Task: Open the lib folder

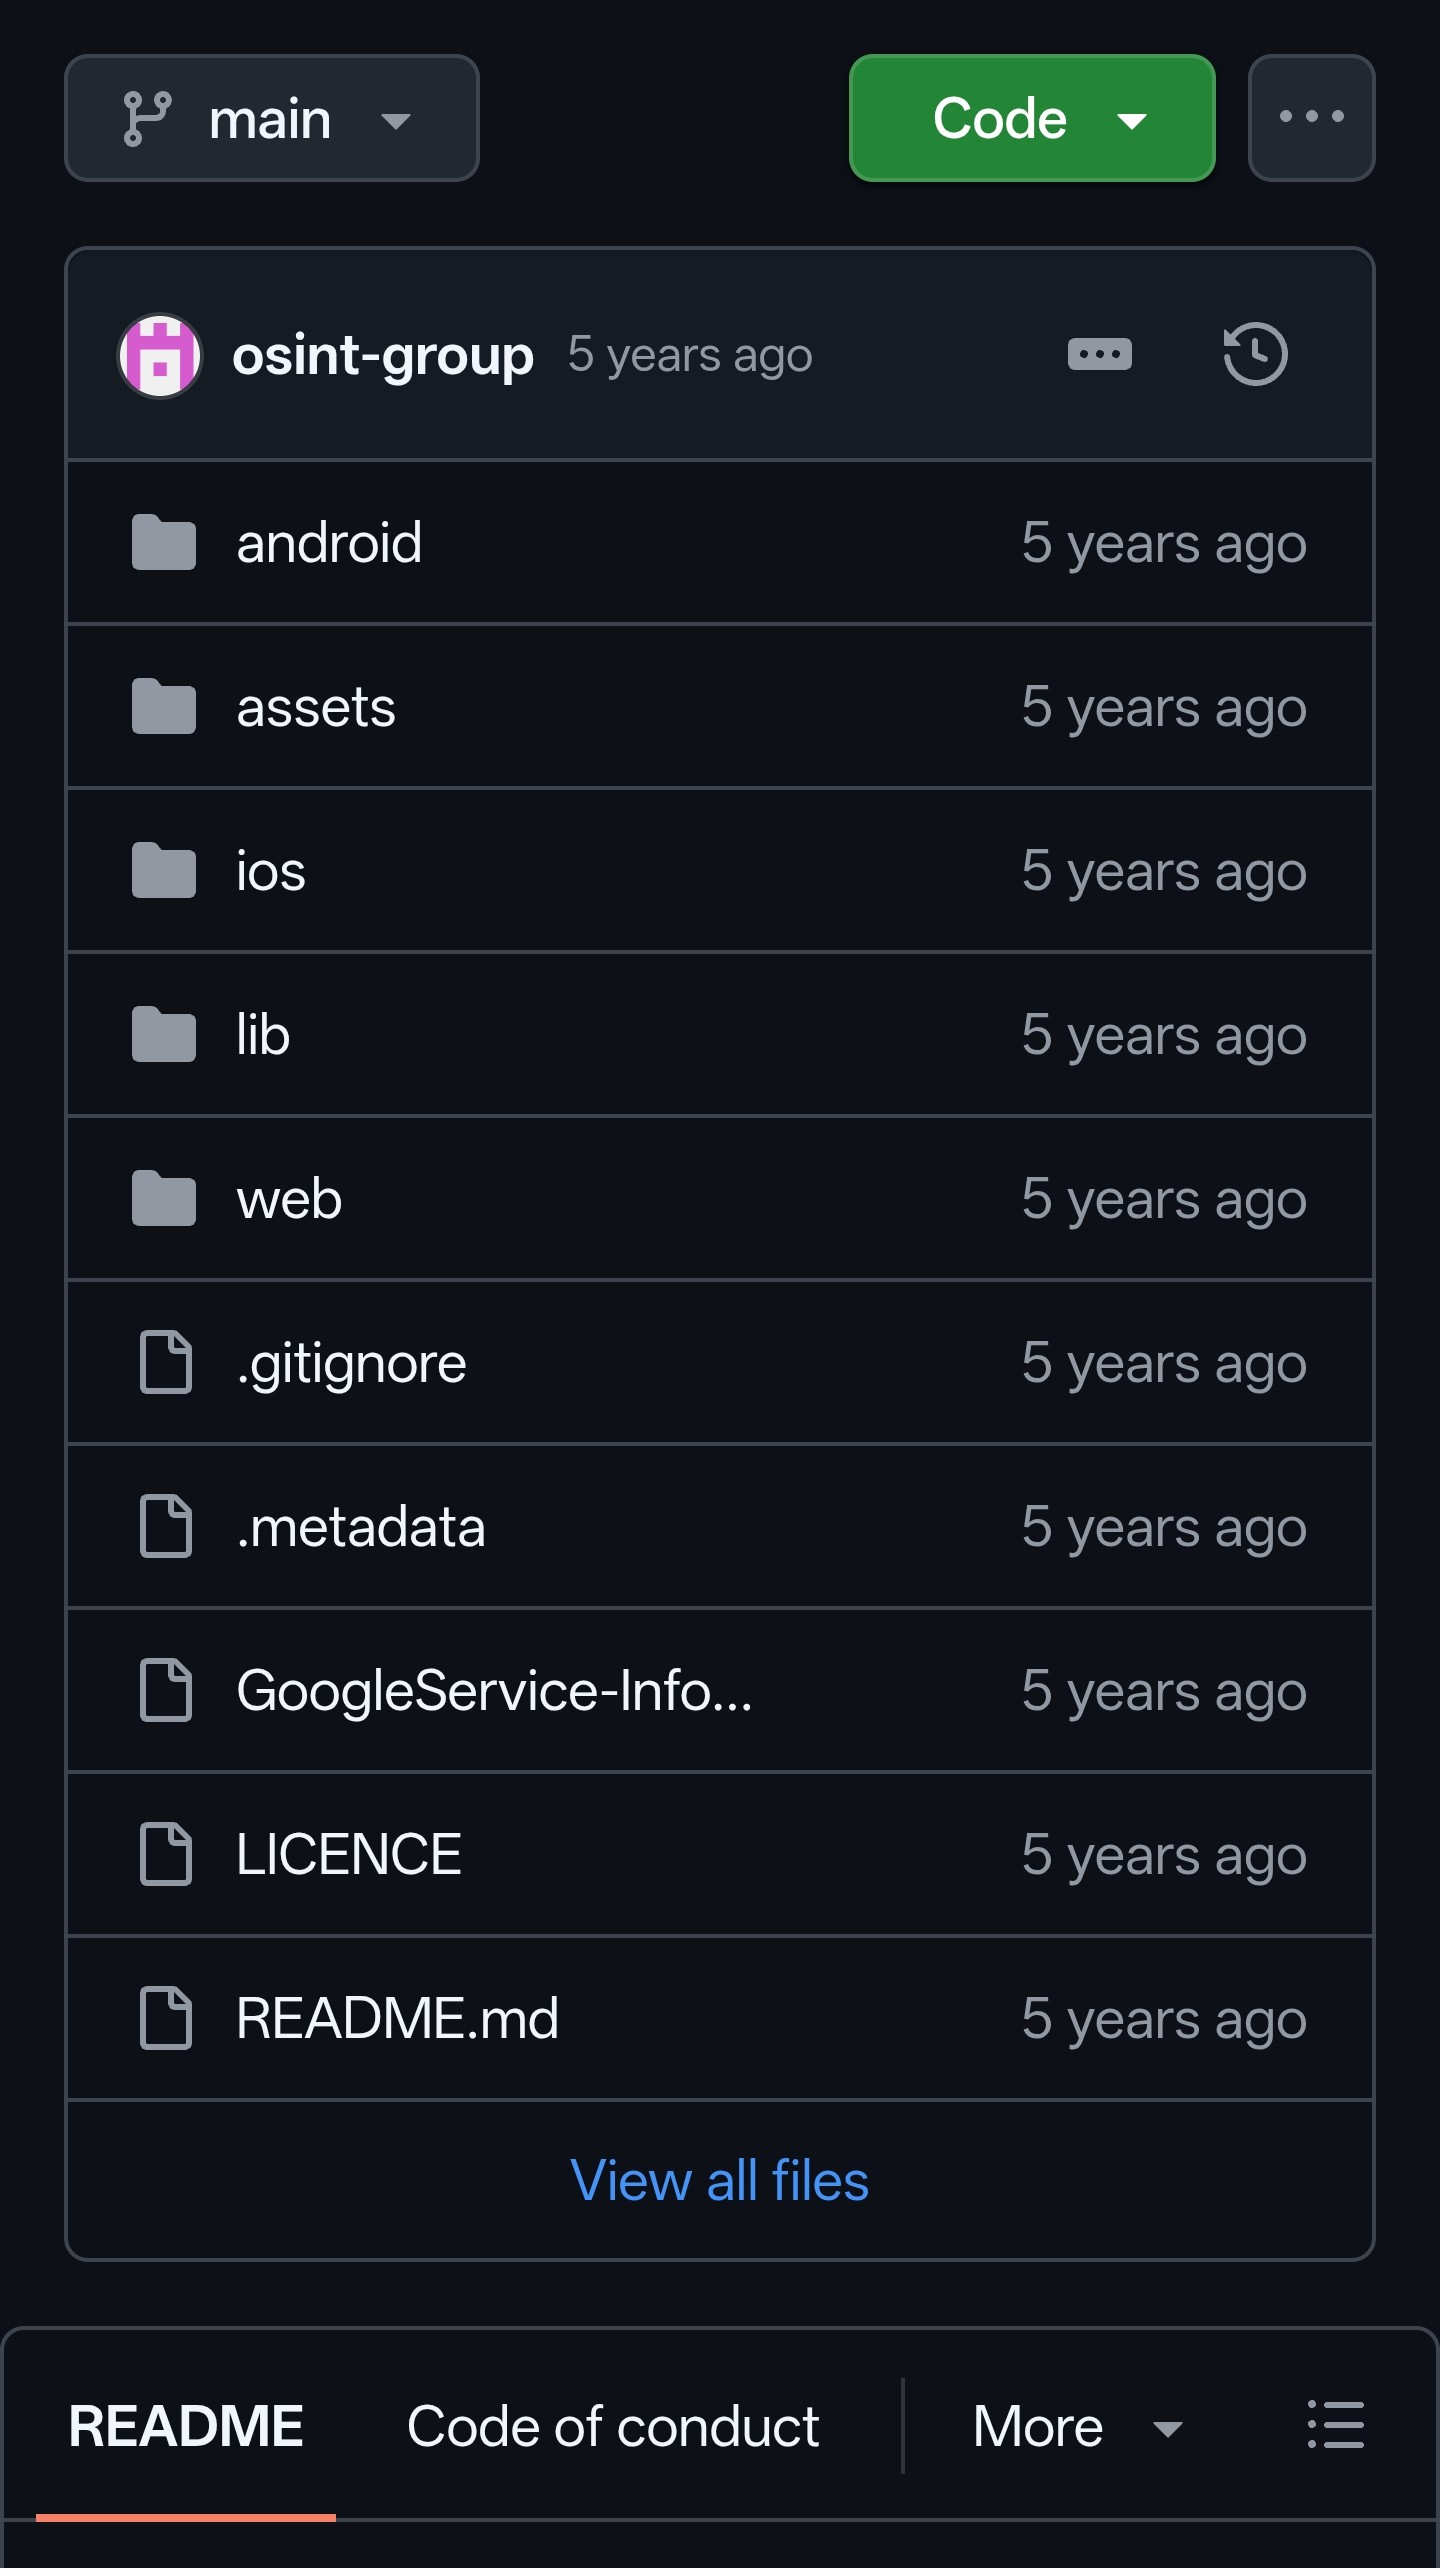Action: 263,1034
